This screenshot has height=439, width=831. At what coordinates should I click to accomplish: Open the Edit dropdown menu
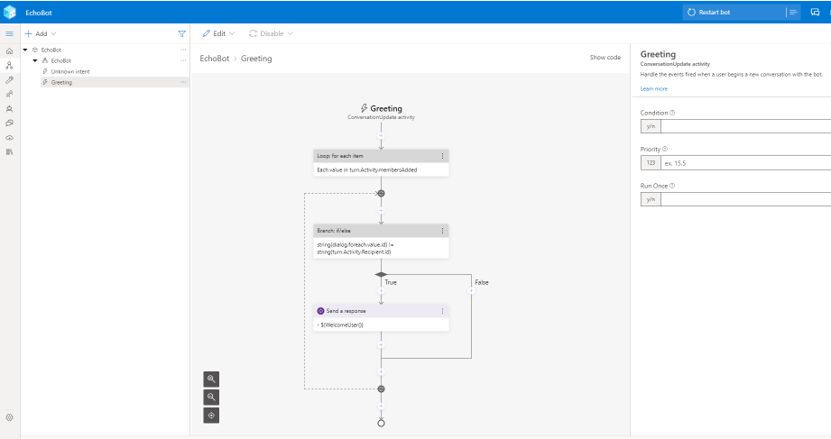click(218, 33)
